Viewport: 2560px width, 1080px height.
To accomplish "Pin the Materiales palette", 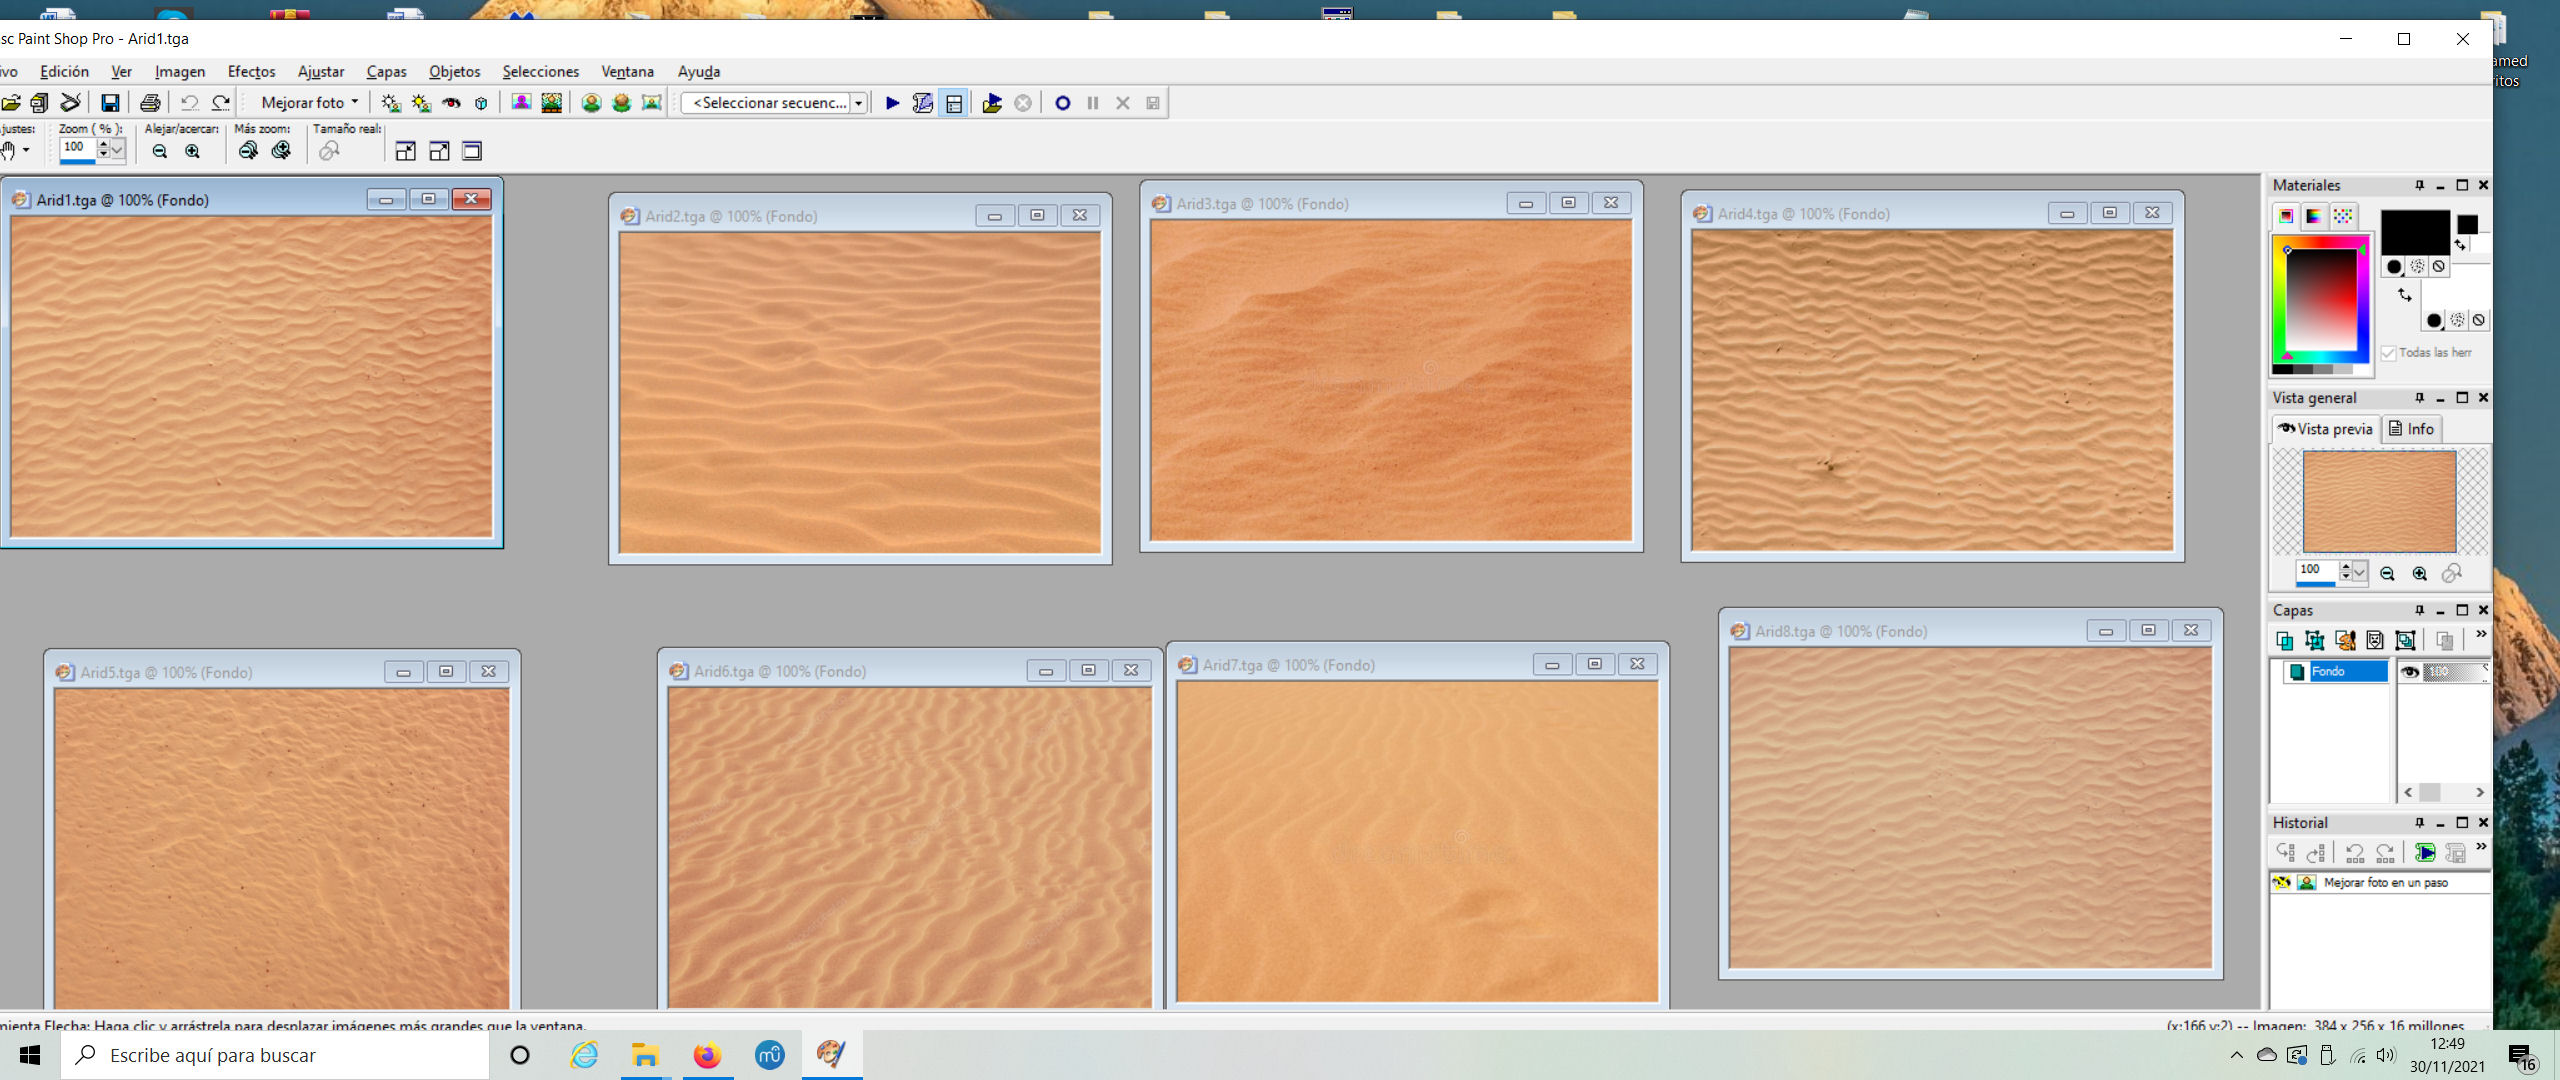I will click(x=2420, y=186).
